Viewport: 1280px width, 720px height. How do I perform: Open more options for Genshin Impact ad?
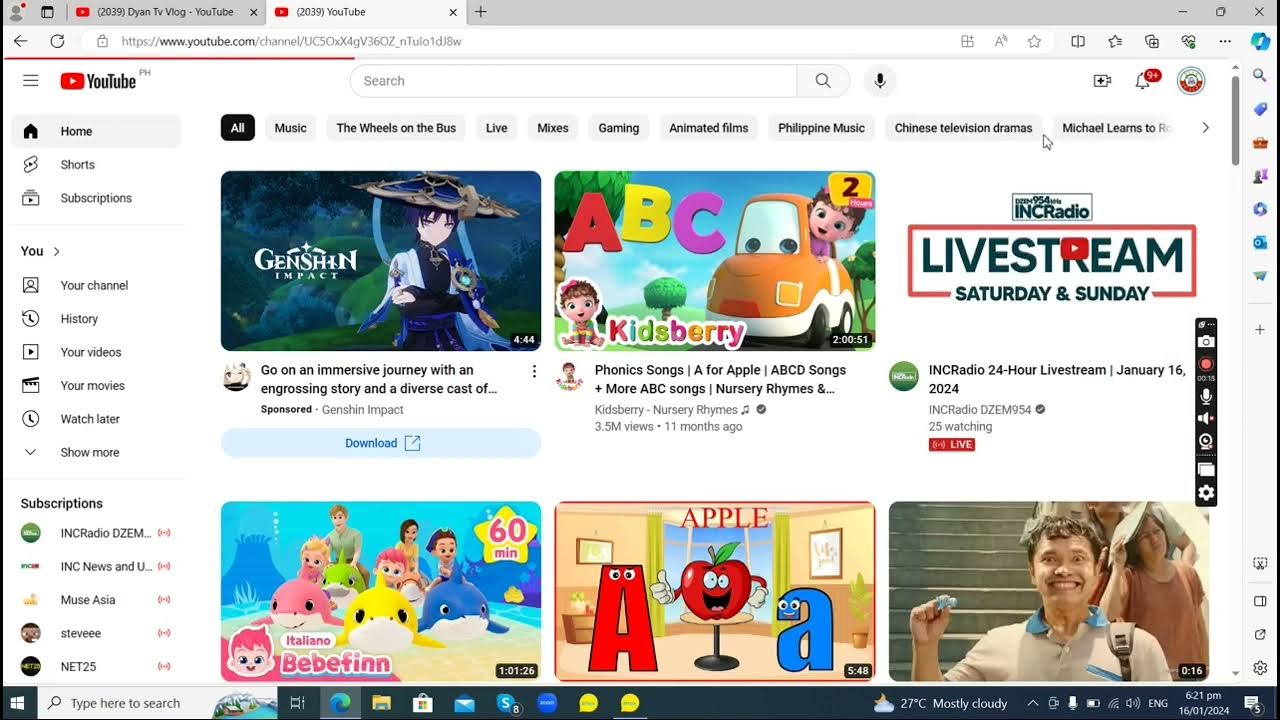coord(534,371)
